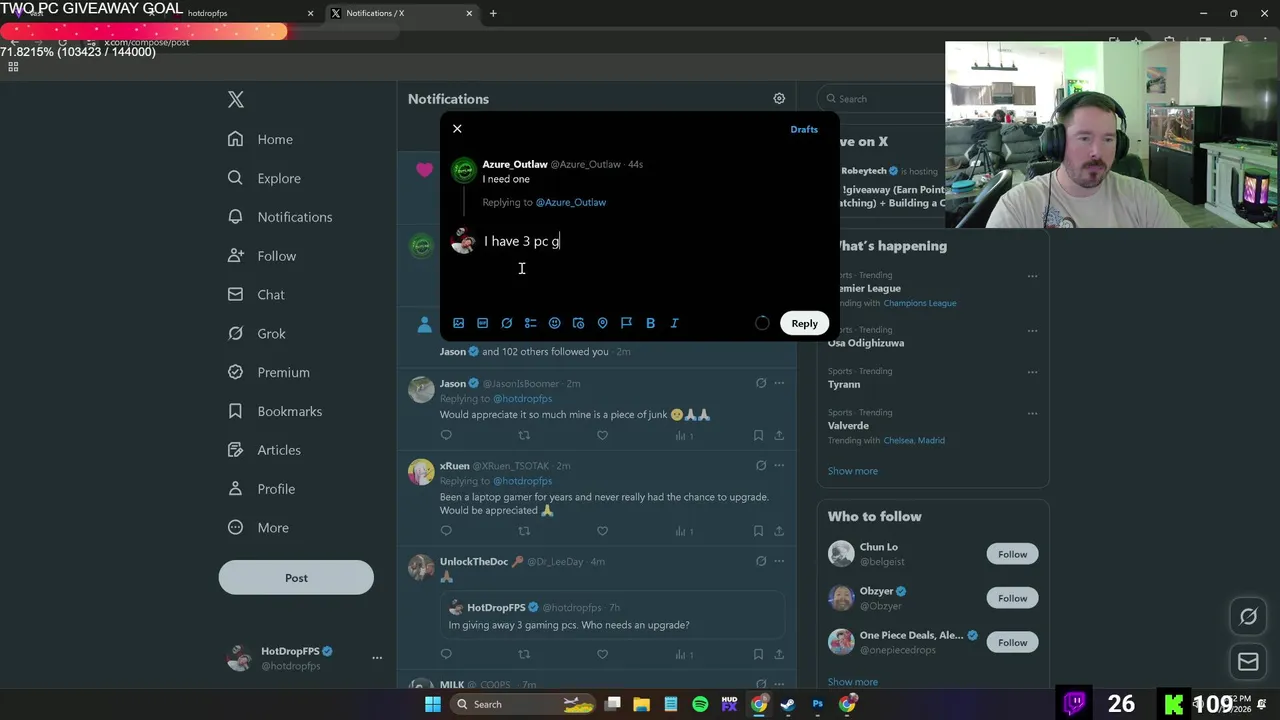Image resolution: width=1280 pixels, height=720 pixels.
Task: Click the X logo home icon
Action: (x=236, y=99)
